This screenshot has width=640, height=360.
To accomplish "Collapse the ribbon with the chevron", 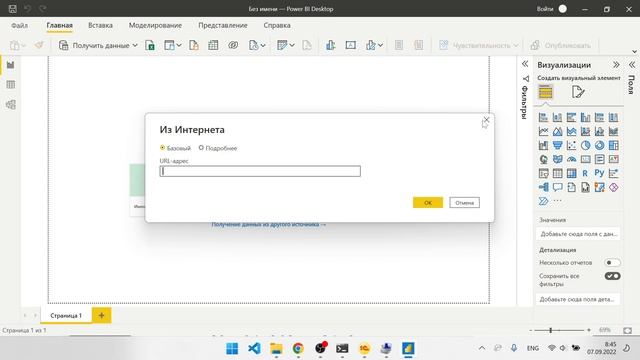I will pos(634,52).
